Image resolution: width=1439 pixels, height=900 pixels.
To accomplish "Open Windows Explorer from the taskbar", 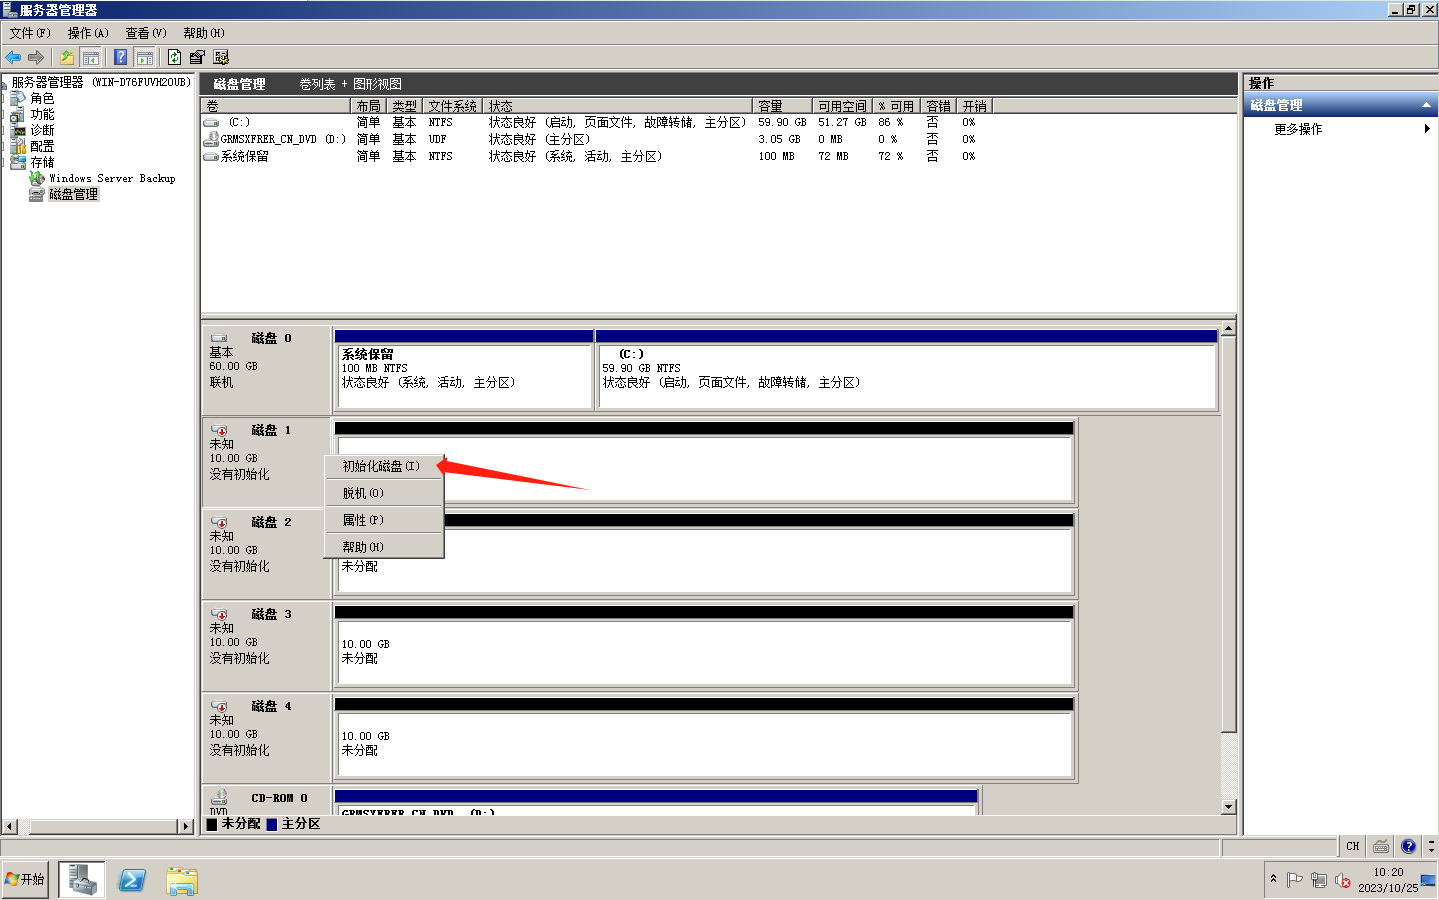I will tap(182, 880).
